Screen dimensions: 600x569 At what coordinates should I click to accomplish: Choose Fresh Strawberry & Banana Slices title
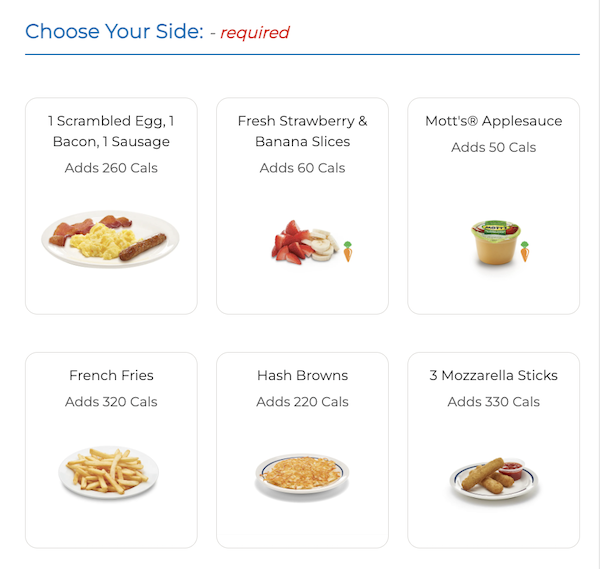302,131
